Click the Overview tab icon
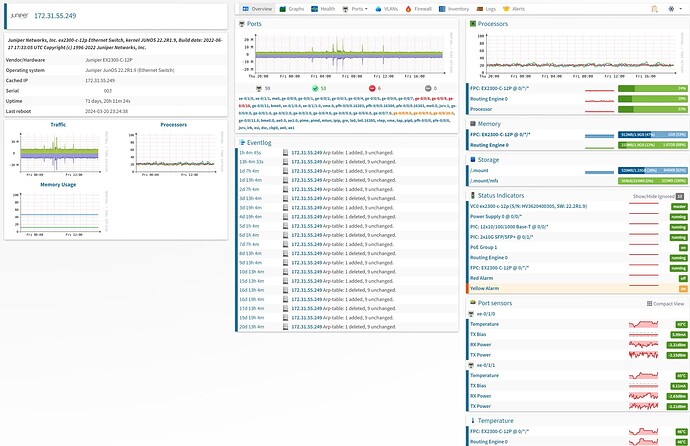The height and width of the screenshot is (446, 690). pos(246,9)
